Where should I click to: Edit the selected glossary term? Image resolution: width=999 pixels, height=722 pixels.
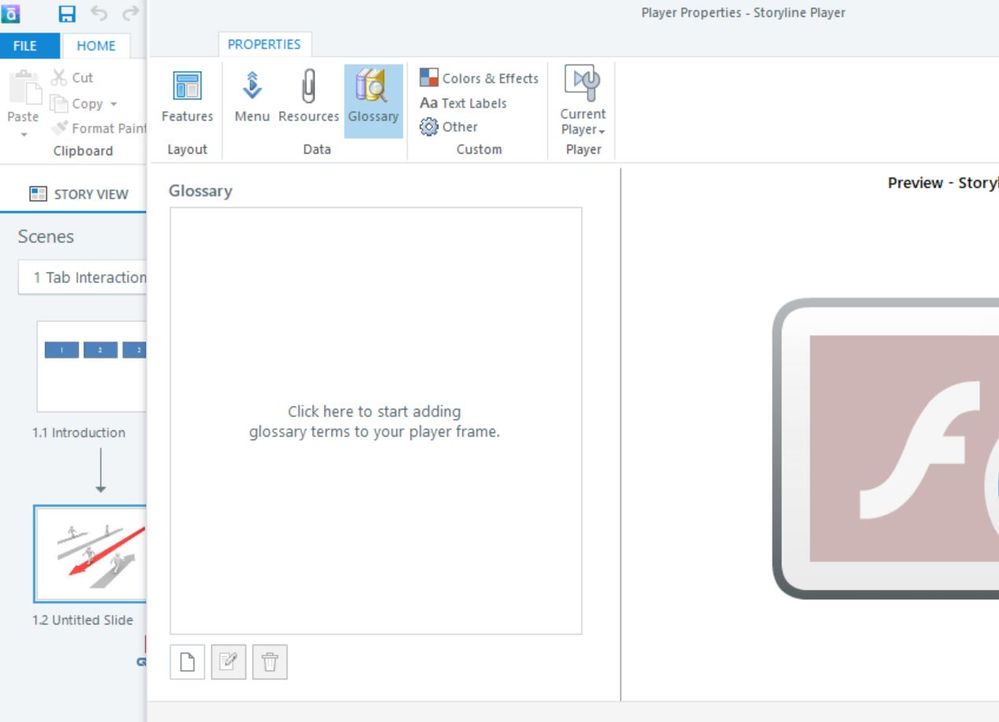pyautogui.click(x=229, y=662)
